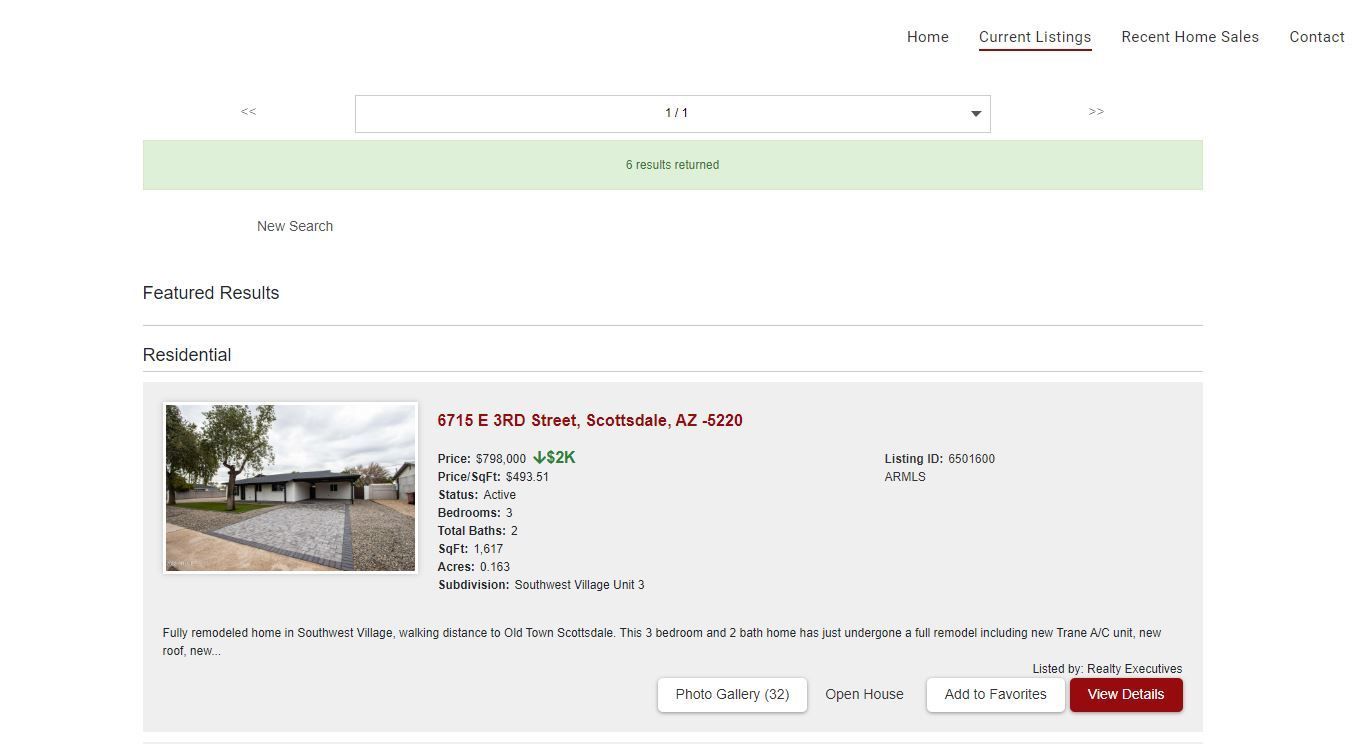Click 'Listed by: Realty Executives' text

[x=1107, y=669]
